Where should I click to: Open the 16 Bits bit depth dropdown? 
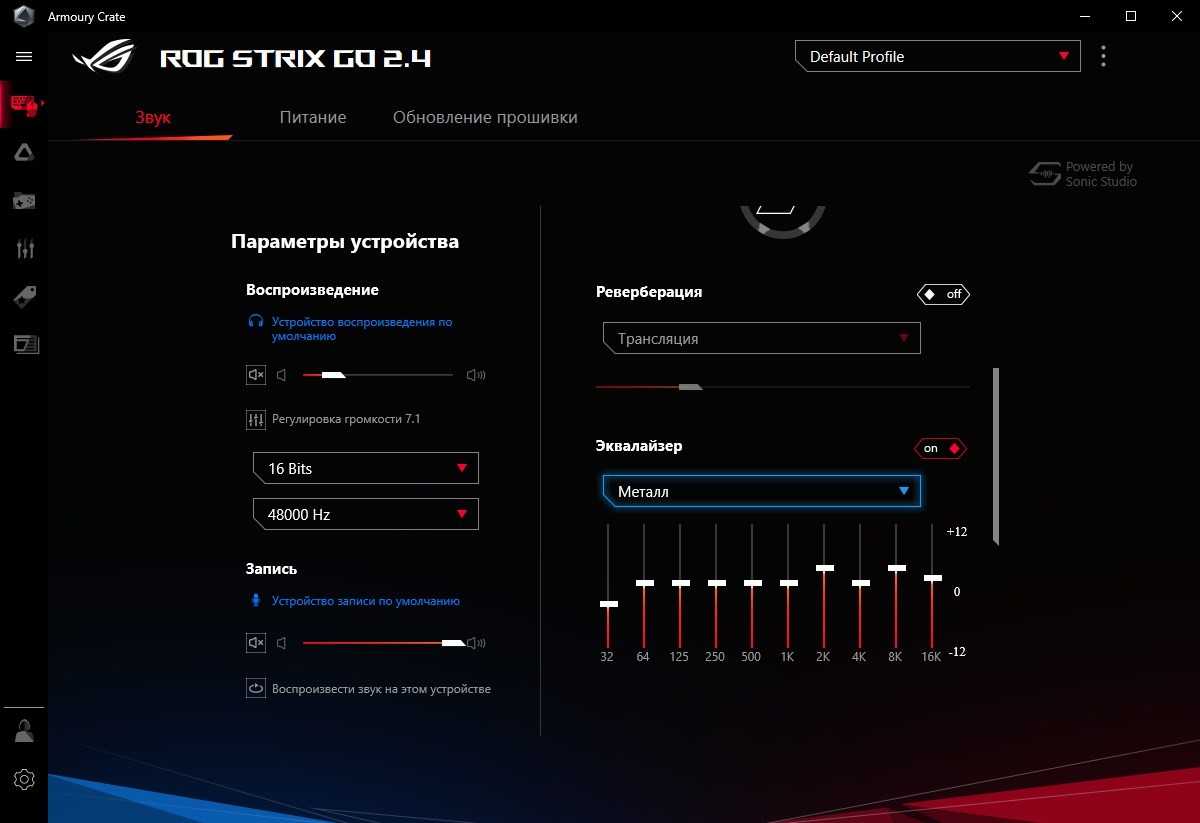[365, 468]
